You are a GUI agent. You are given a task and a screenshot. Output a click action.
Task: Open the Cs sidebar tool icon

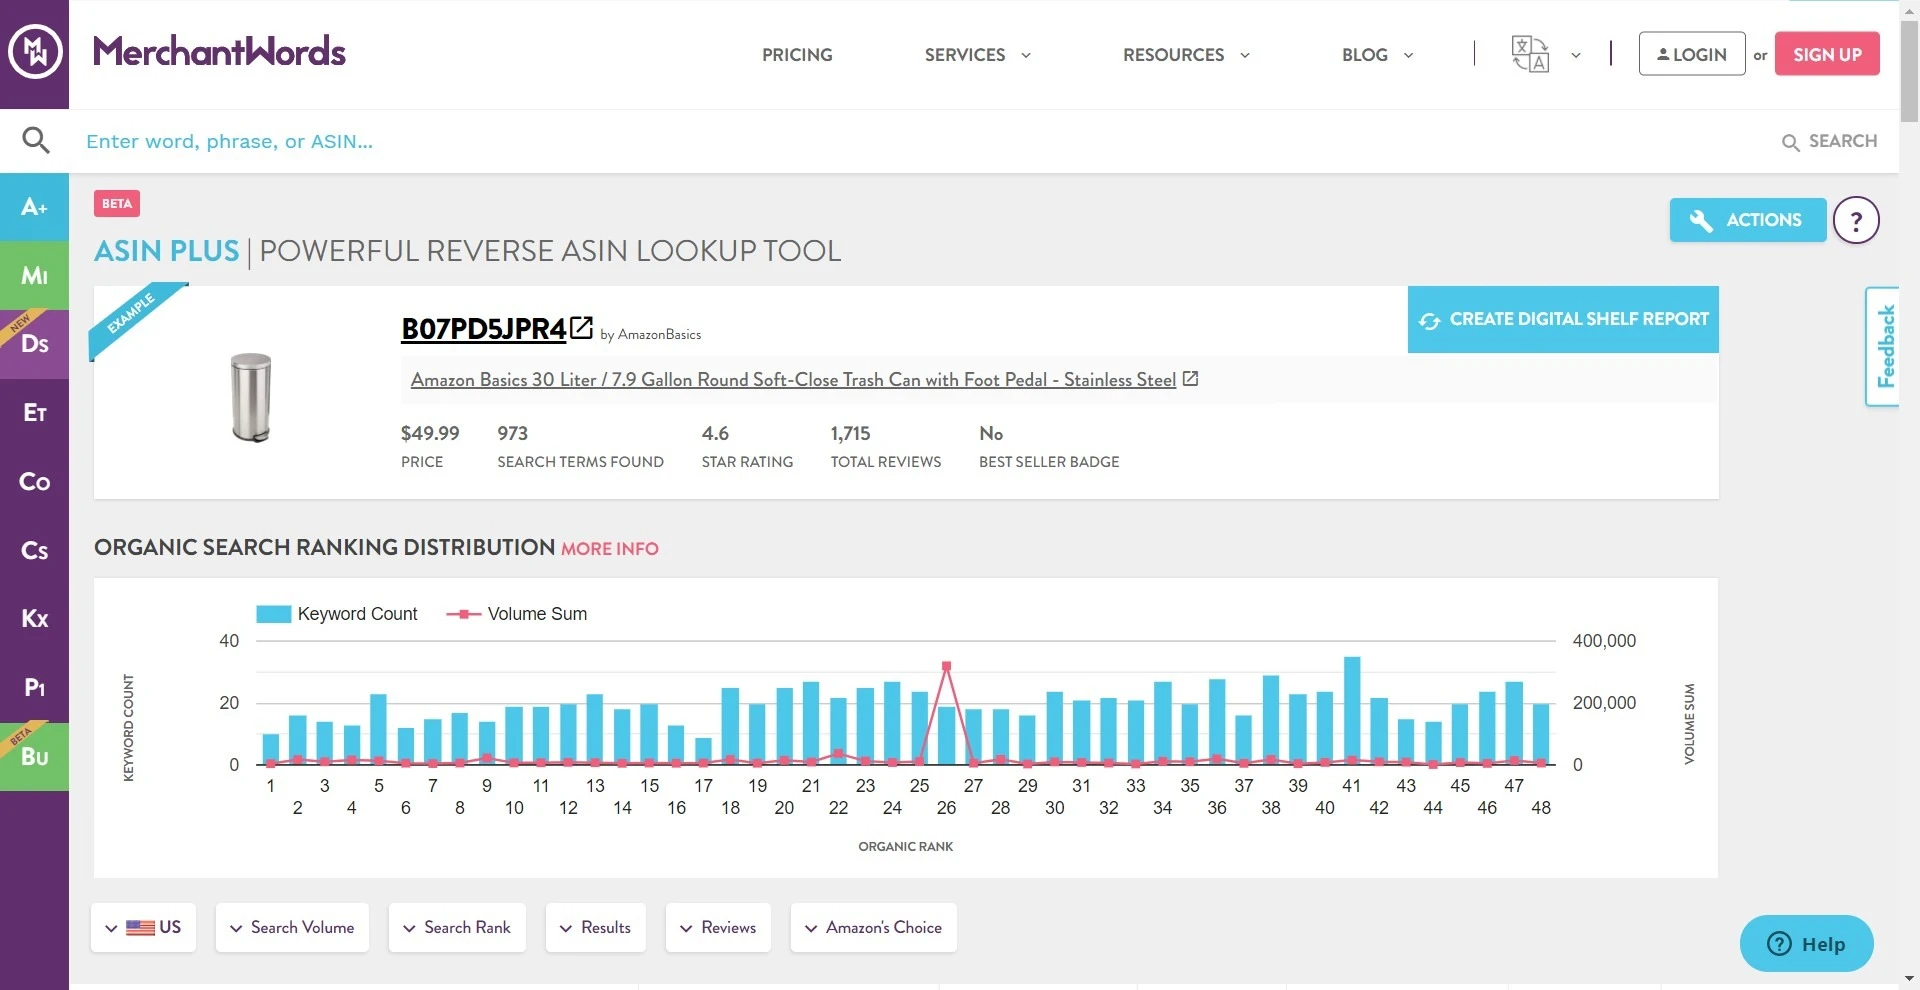click(34, 550)
